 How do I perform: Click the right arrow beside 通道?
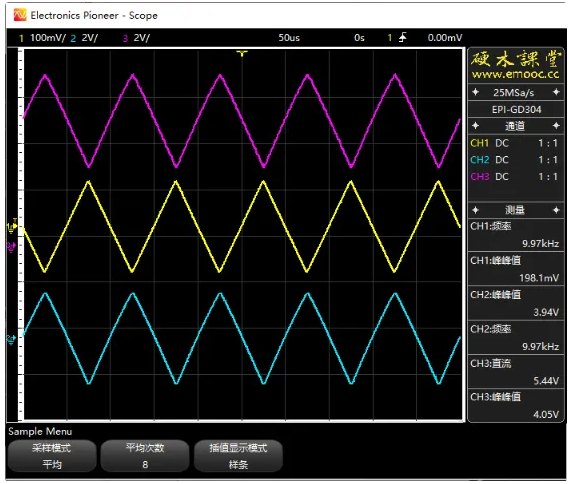pyautogui.click(x=556, y=126)
